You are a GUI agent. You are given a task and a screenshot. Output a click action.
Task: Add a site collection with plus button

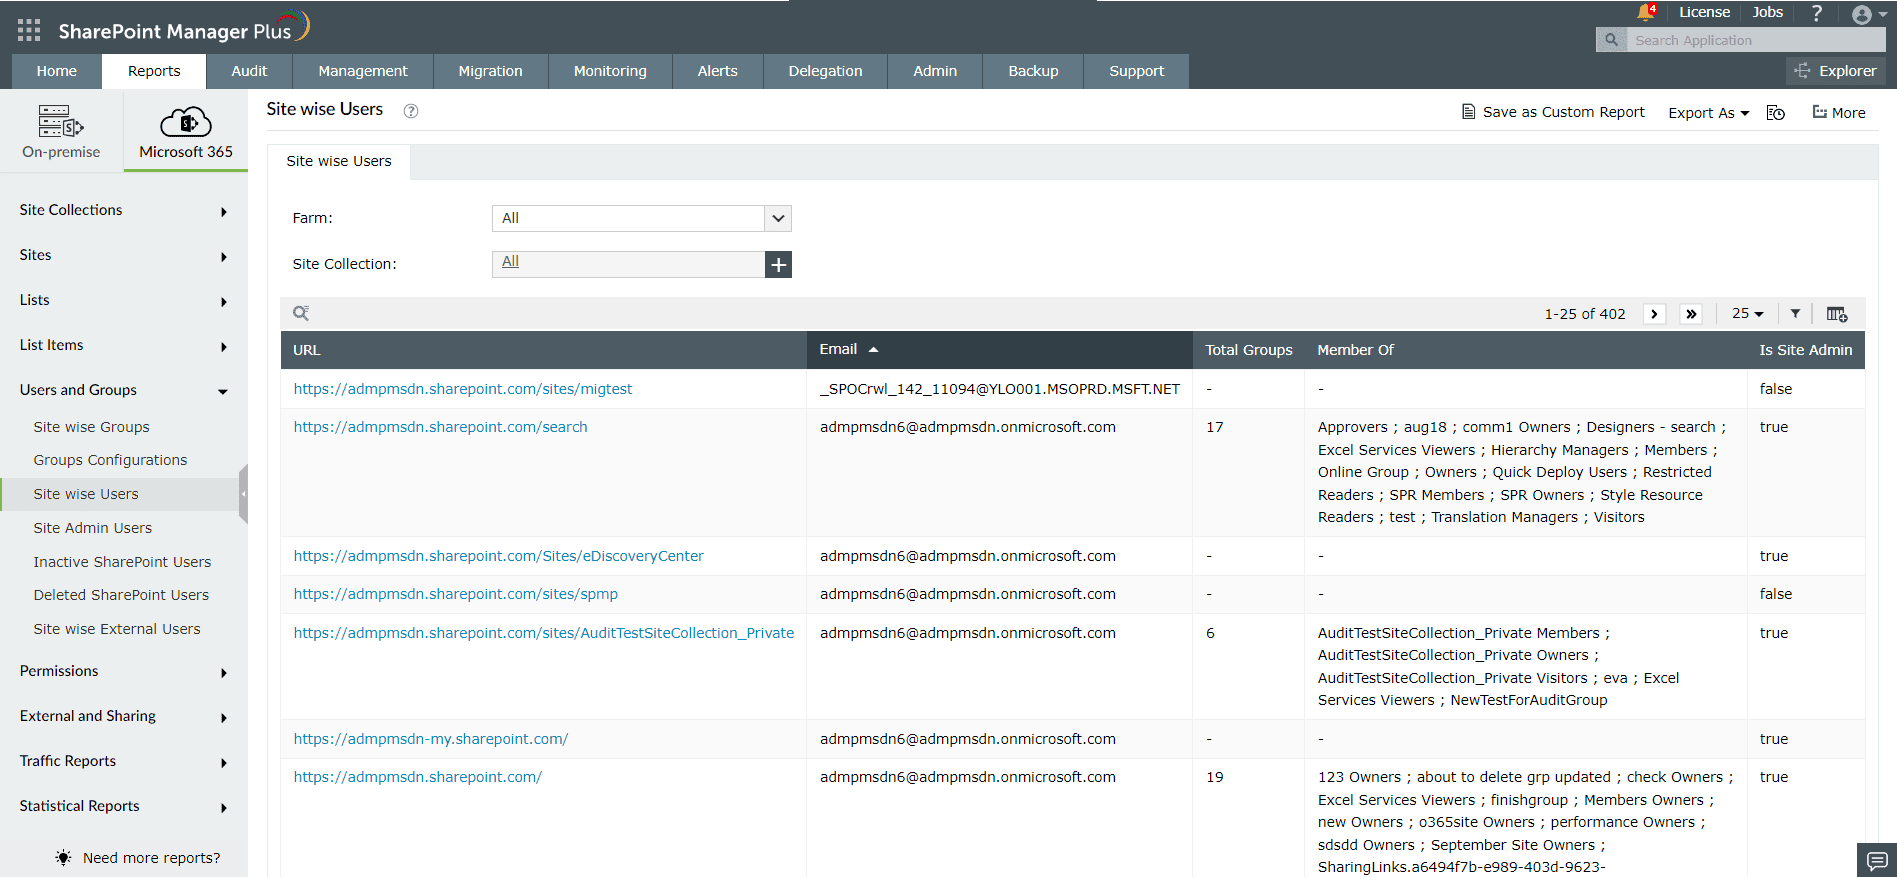pos(778,264)
